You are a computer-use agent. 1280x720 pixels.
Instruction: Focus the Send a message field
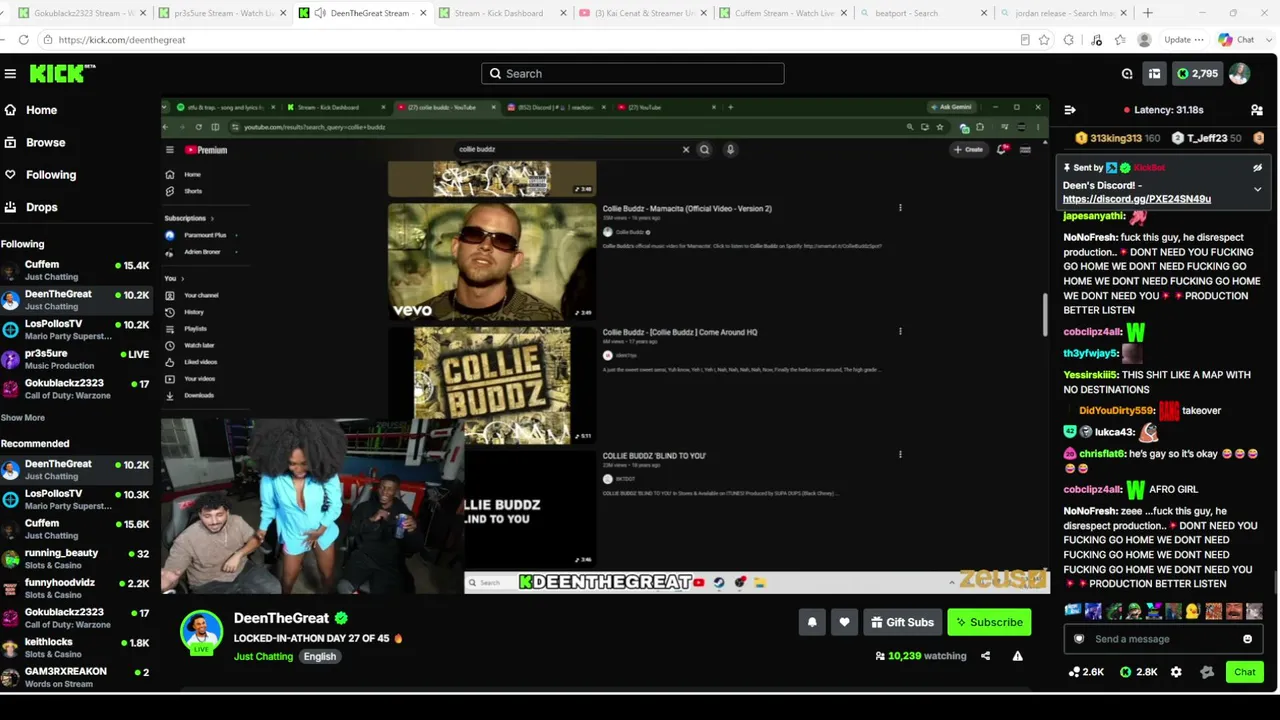point(1163,639)
